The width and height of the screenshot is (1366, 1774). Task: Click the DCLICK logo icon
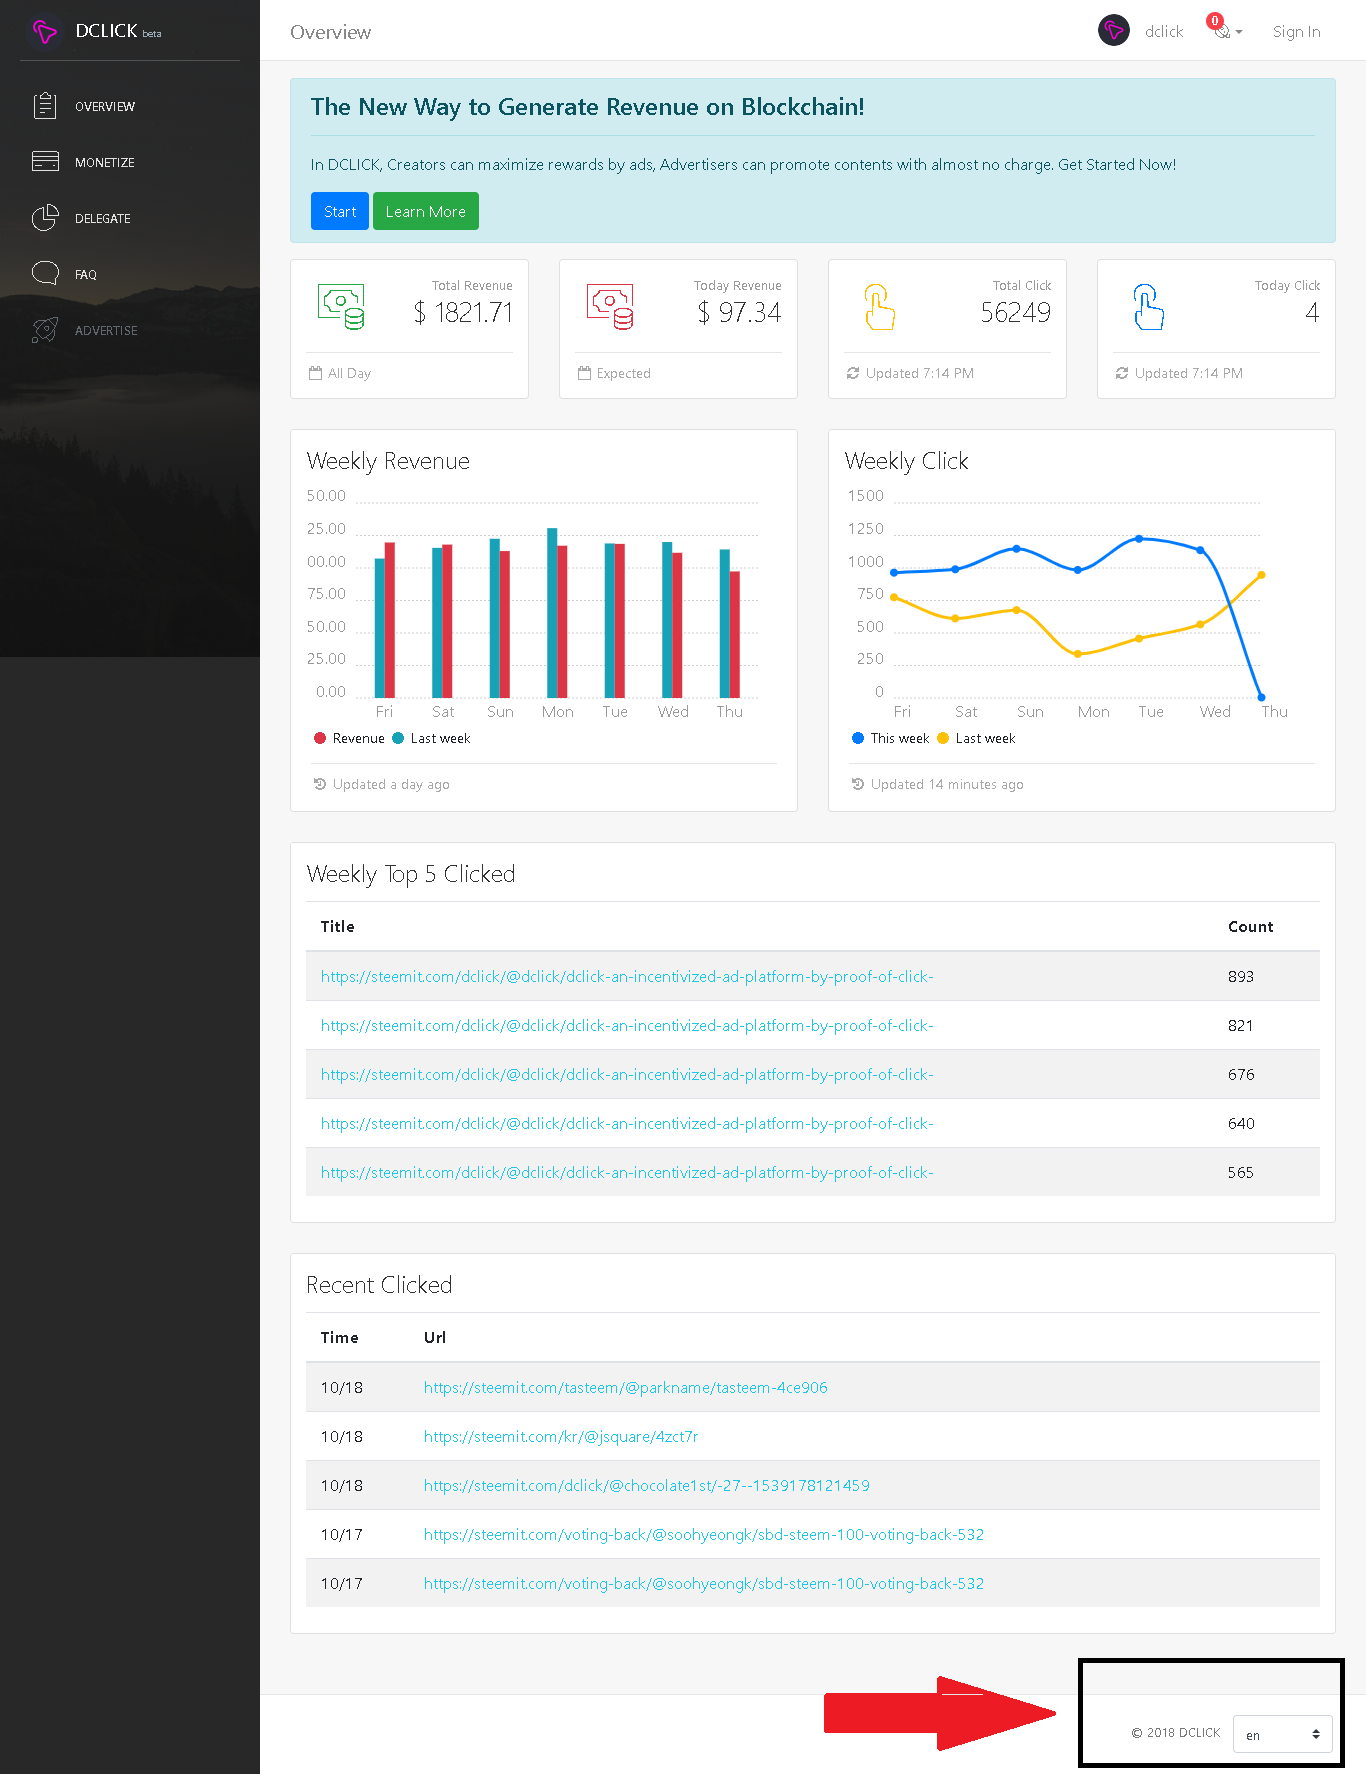click(x=44, y=32)
